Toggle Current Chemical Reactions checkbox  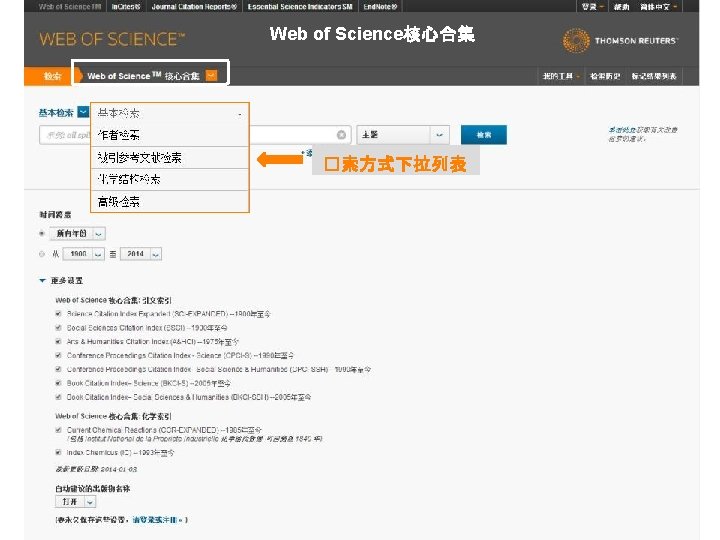(58, 430)
